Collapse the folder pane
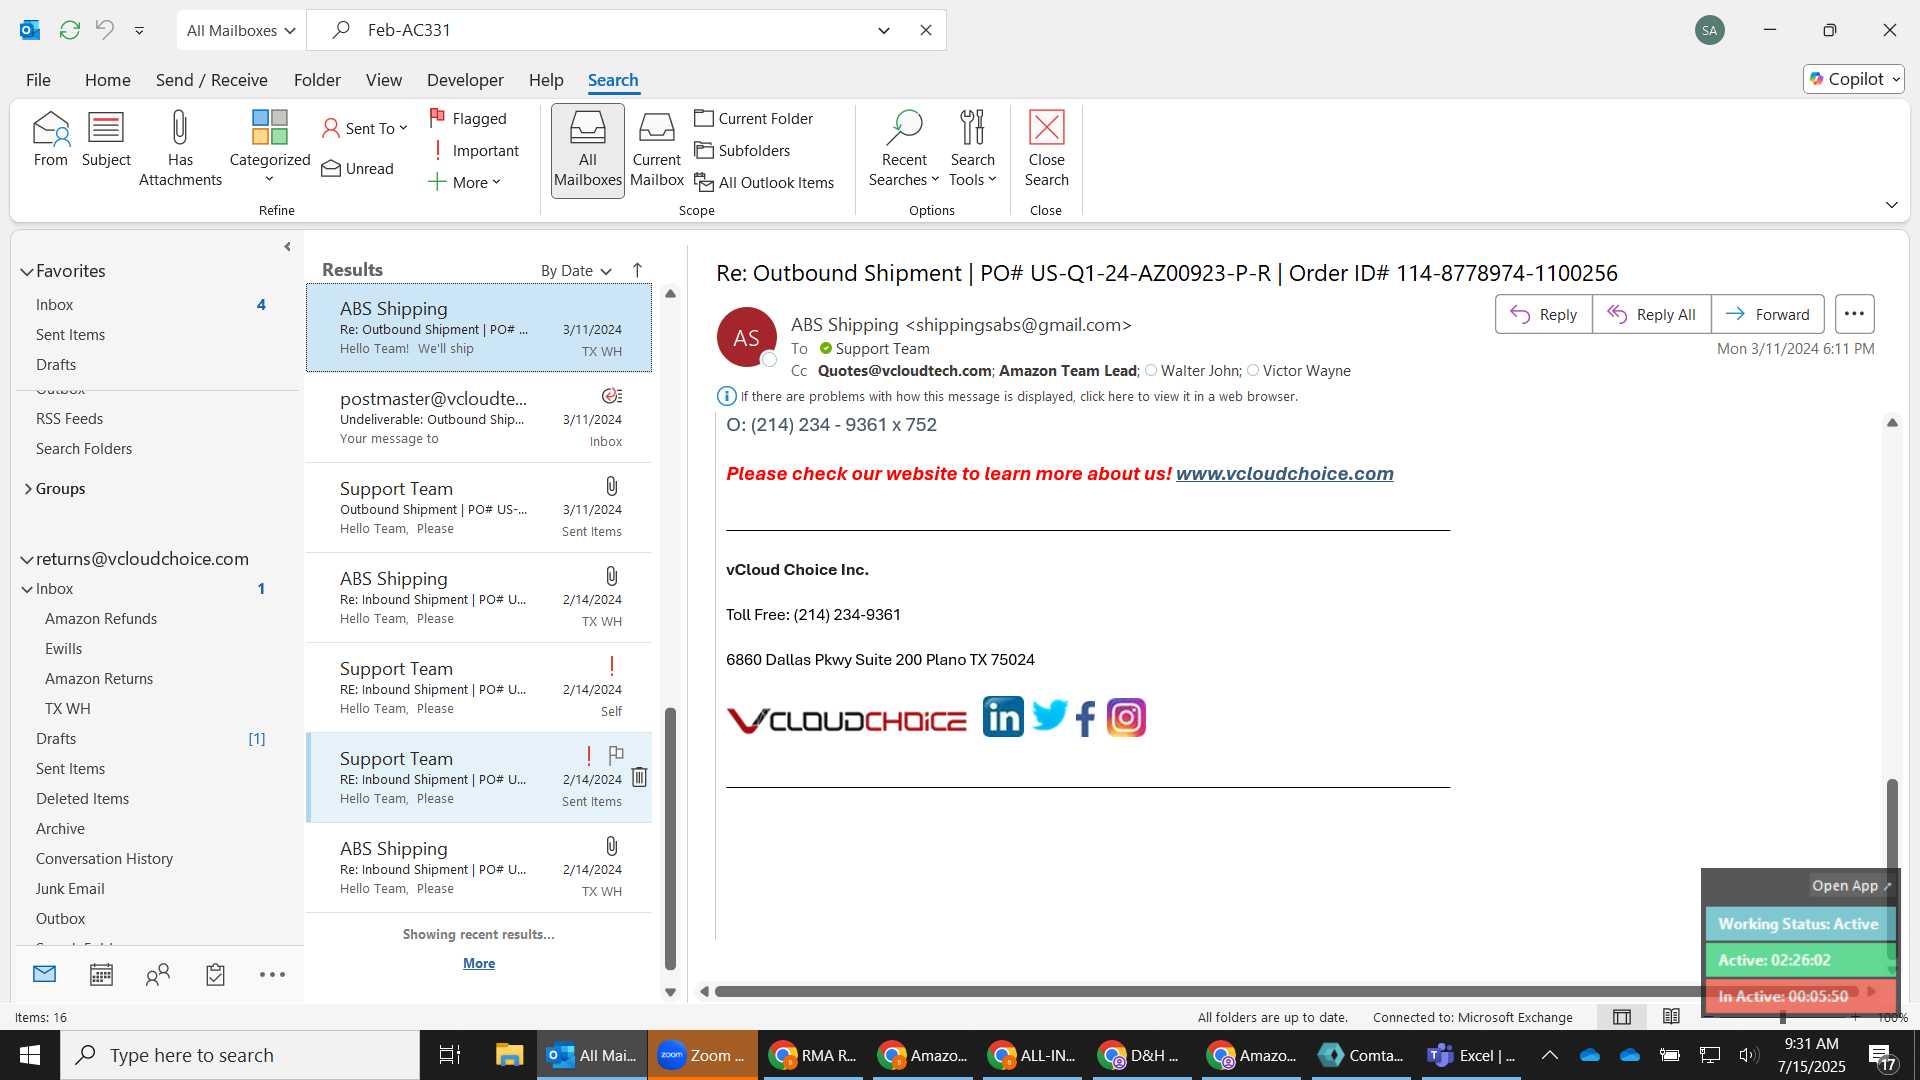This screenshot has height=1080, width=1920. pos(287,246)
